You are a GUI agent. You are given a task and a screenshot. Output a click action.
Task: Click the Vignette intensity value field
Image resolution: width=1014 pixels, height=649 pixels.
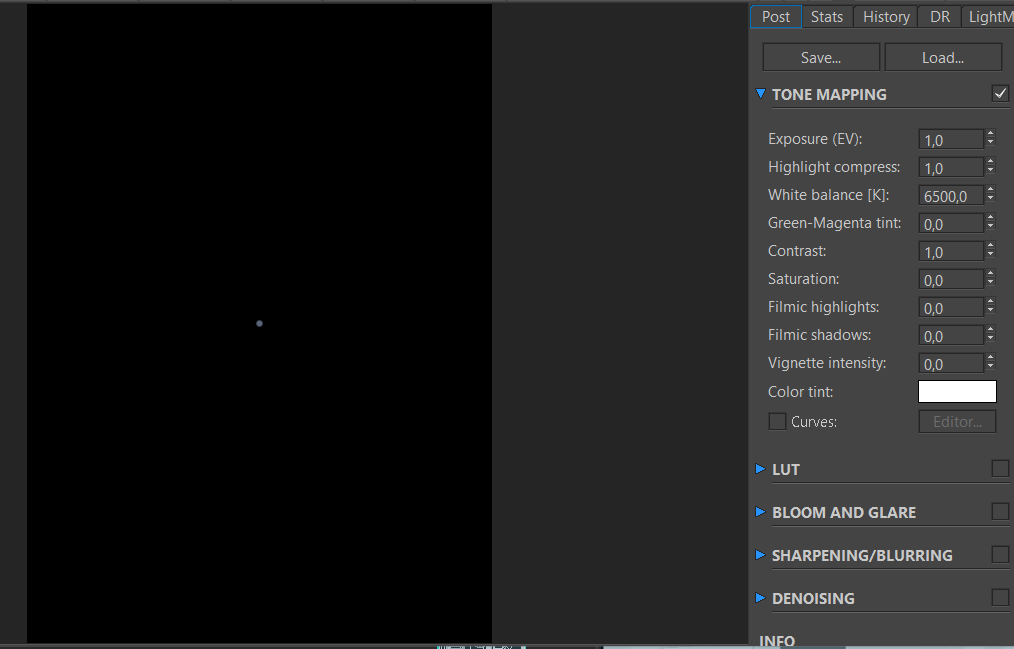pos(951,363)
